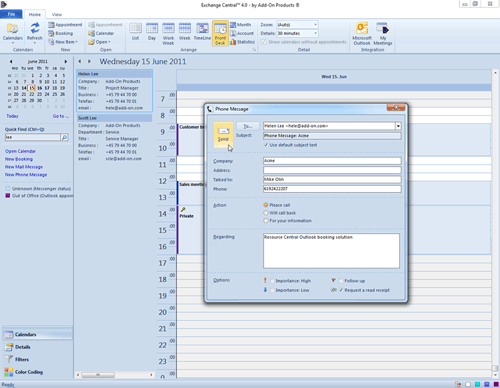Open the Statistics view

click(x=243, y=42)
